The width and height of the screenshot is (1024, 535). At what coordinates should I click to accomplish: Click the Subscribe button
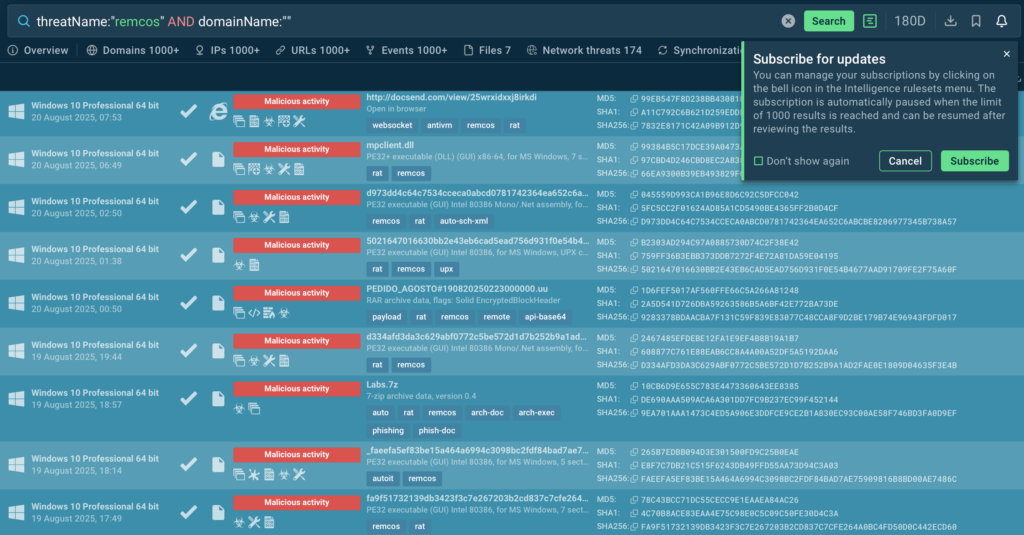[x=974, y=161]
